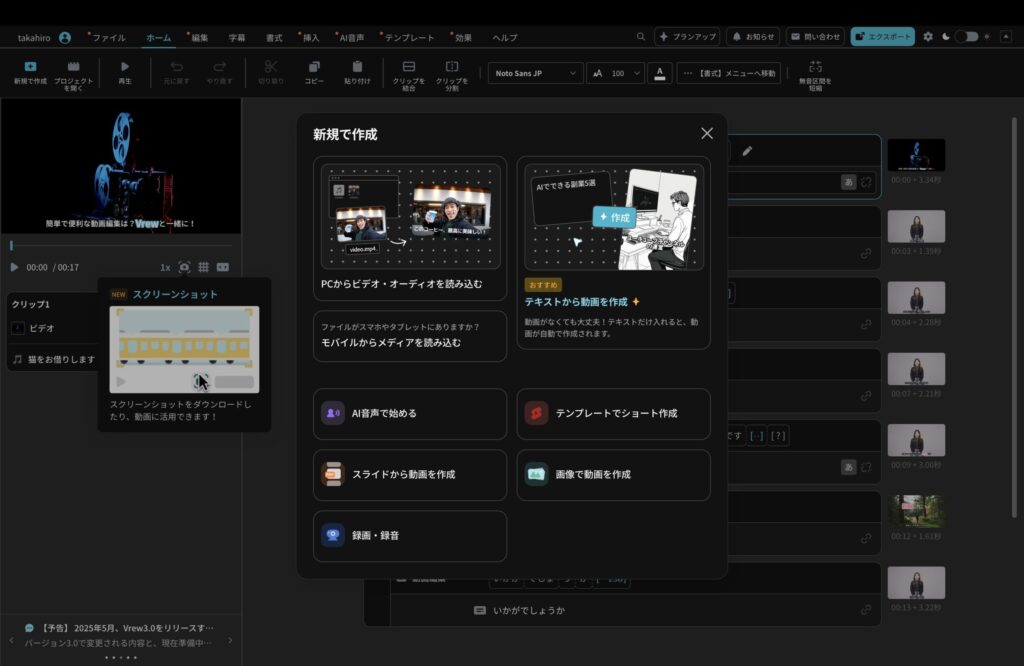
Task: Click the 問い合わせ contact button
Action: [x=815, y=37]
